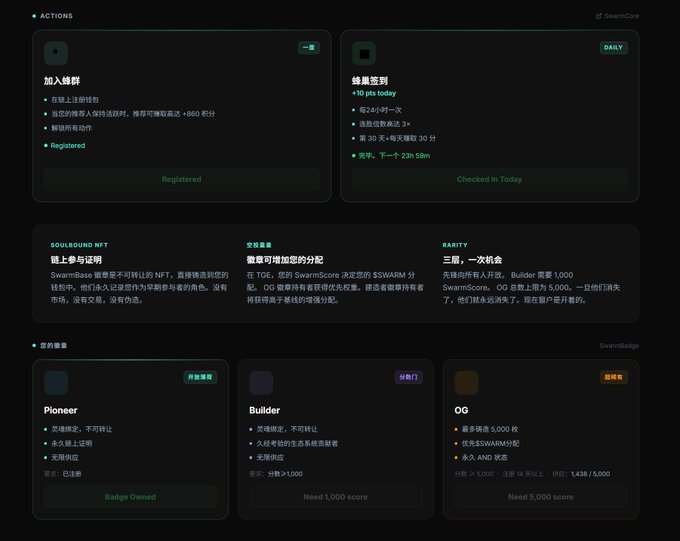The image size is (680, 541).
Task: Click the '$SWARM' priority allocation line
Action: pyautogui.click(x=490, y=443)
